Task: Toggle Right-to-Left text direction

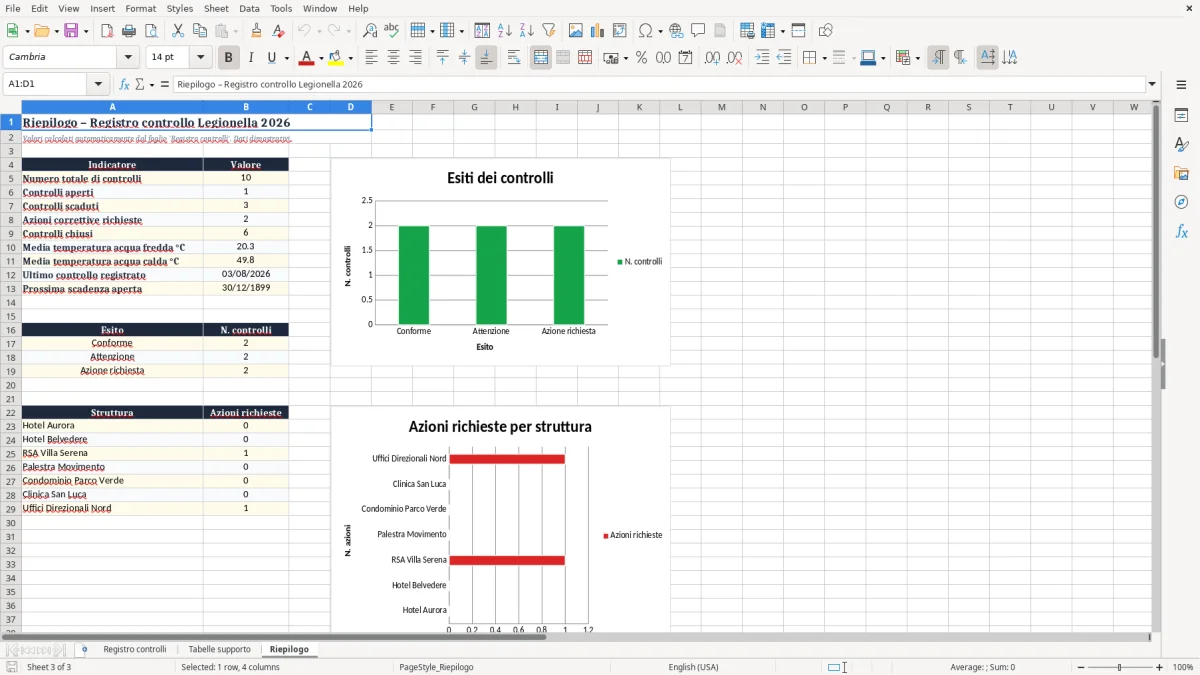Action: (960, 58)
